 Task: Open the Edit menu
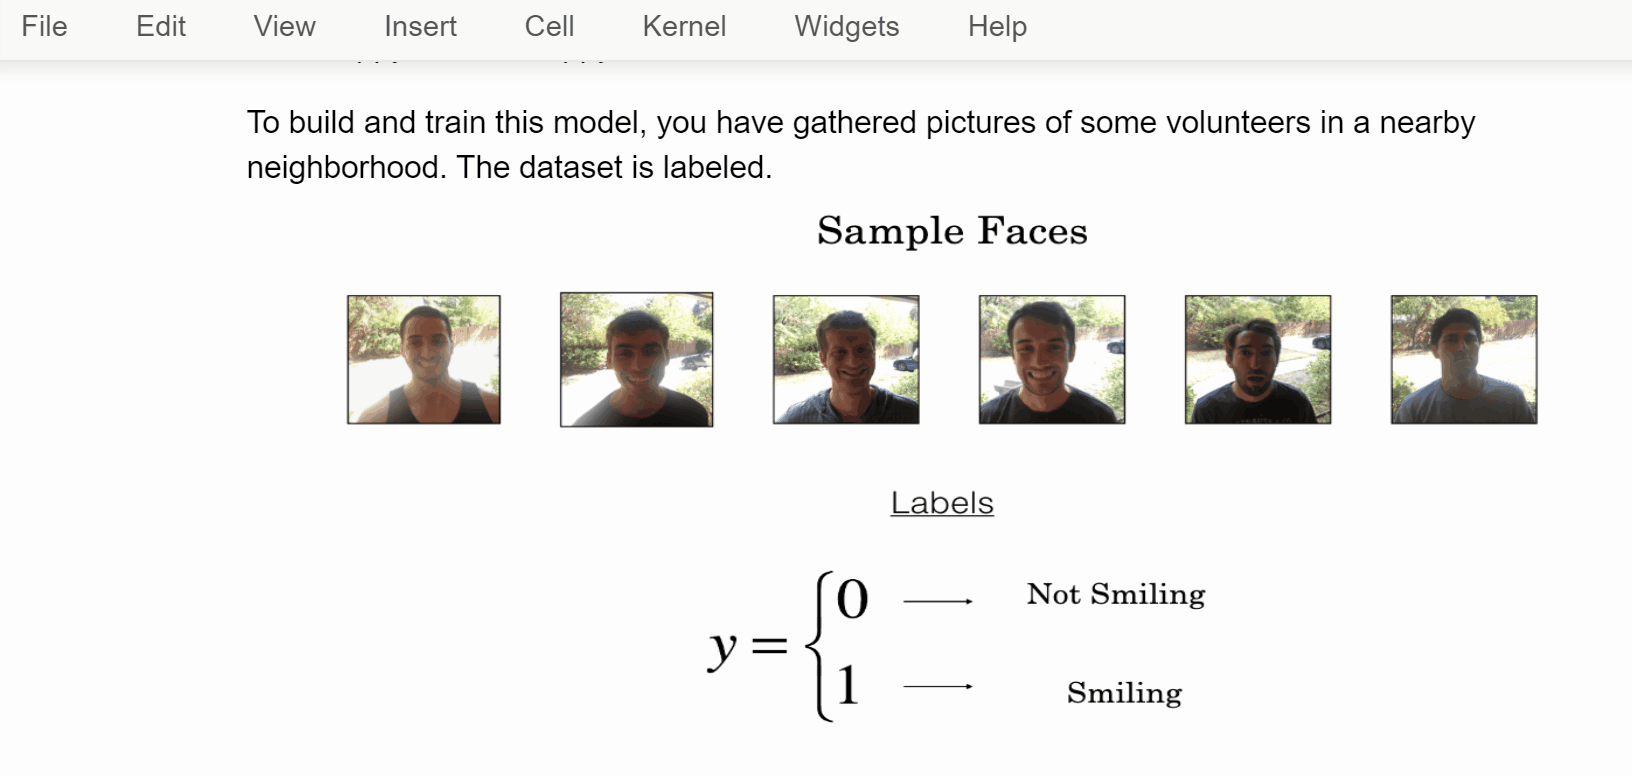[x=161, y=26]
